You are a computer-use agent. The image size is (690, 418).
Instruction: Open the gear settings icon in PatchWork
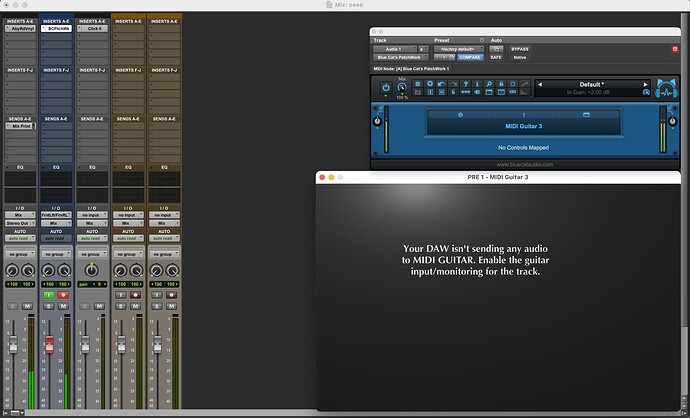click(x=430, y=84)
